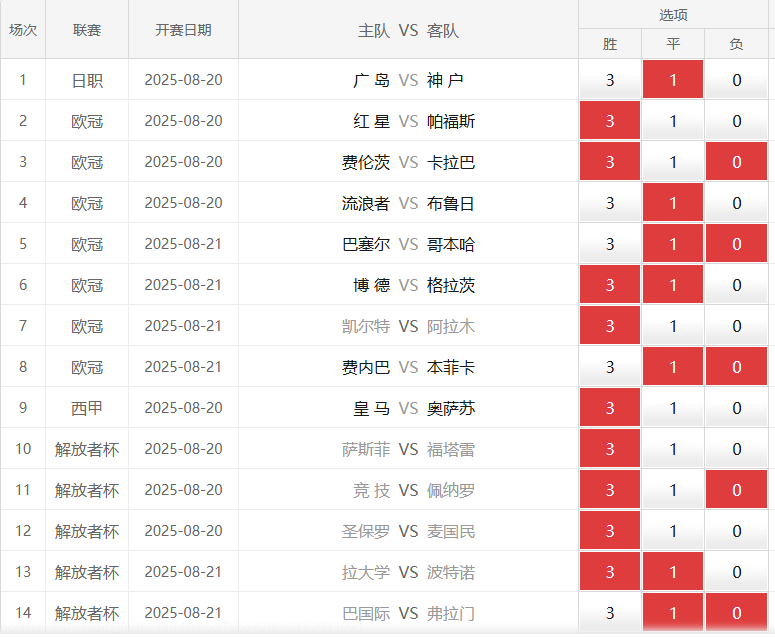Toggle win option 3 for 拉大学 VS 波特诺
Image resolution: width=775 pixels, height=638 pixels.
click(x=610, y=572)
